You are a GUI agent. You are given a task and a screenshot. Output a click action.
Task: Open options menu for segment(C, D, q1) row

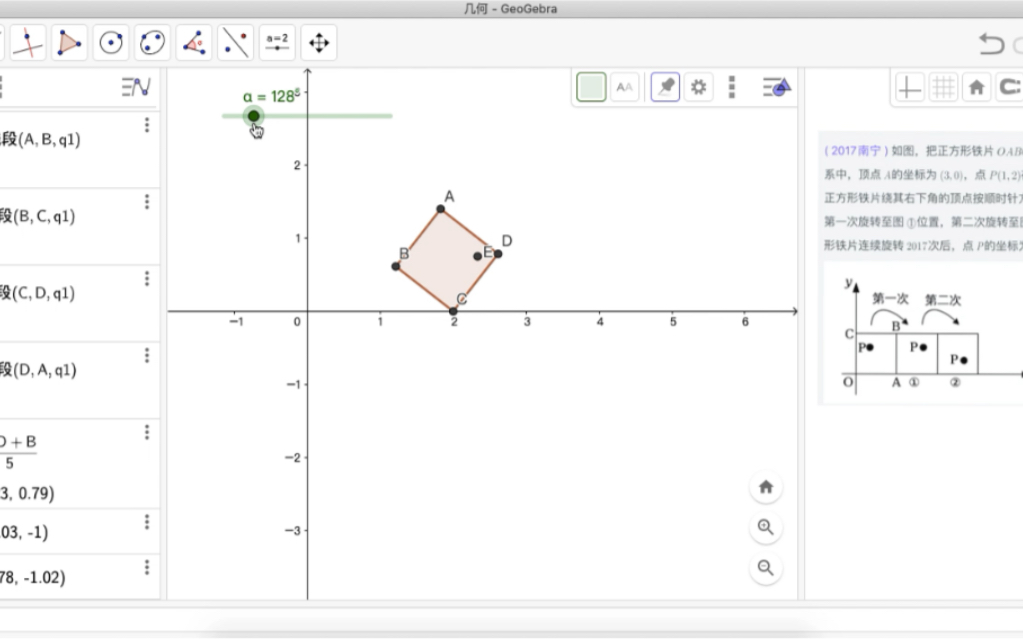click(147, 279)
